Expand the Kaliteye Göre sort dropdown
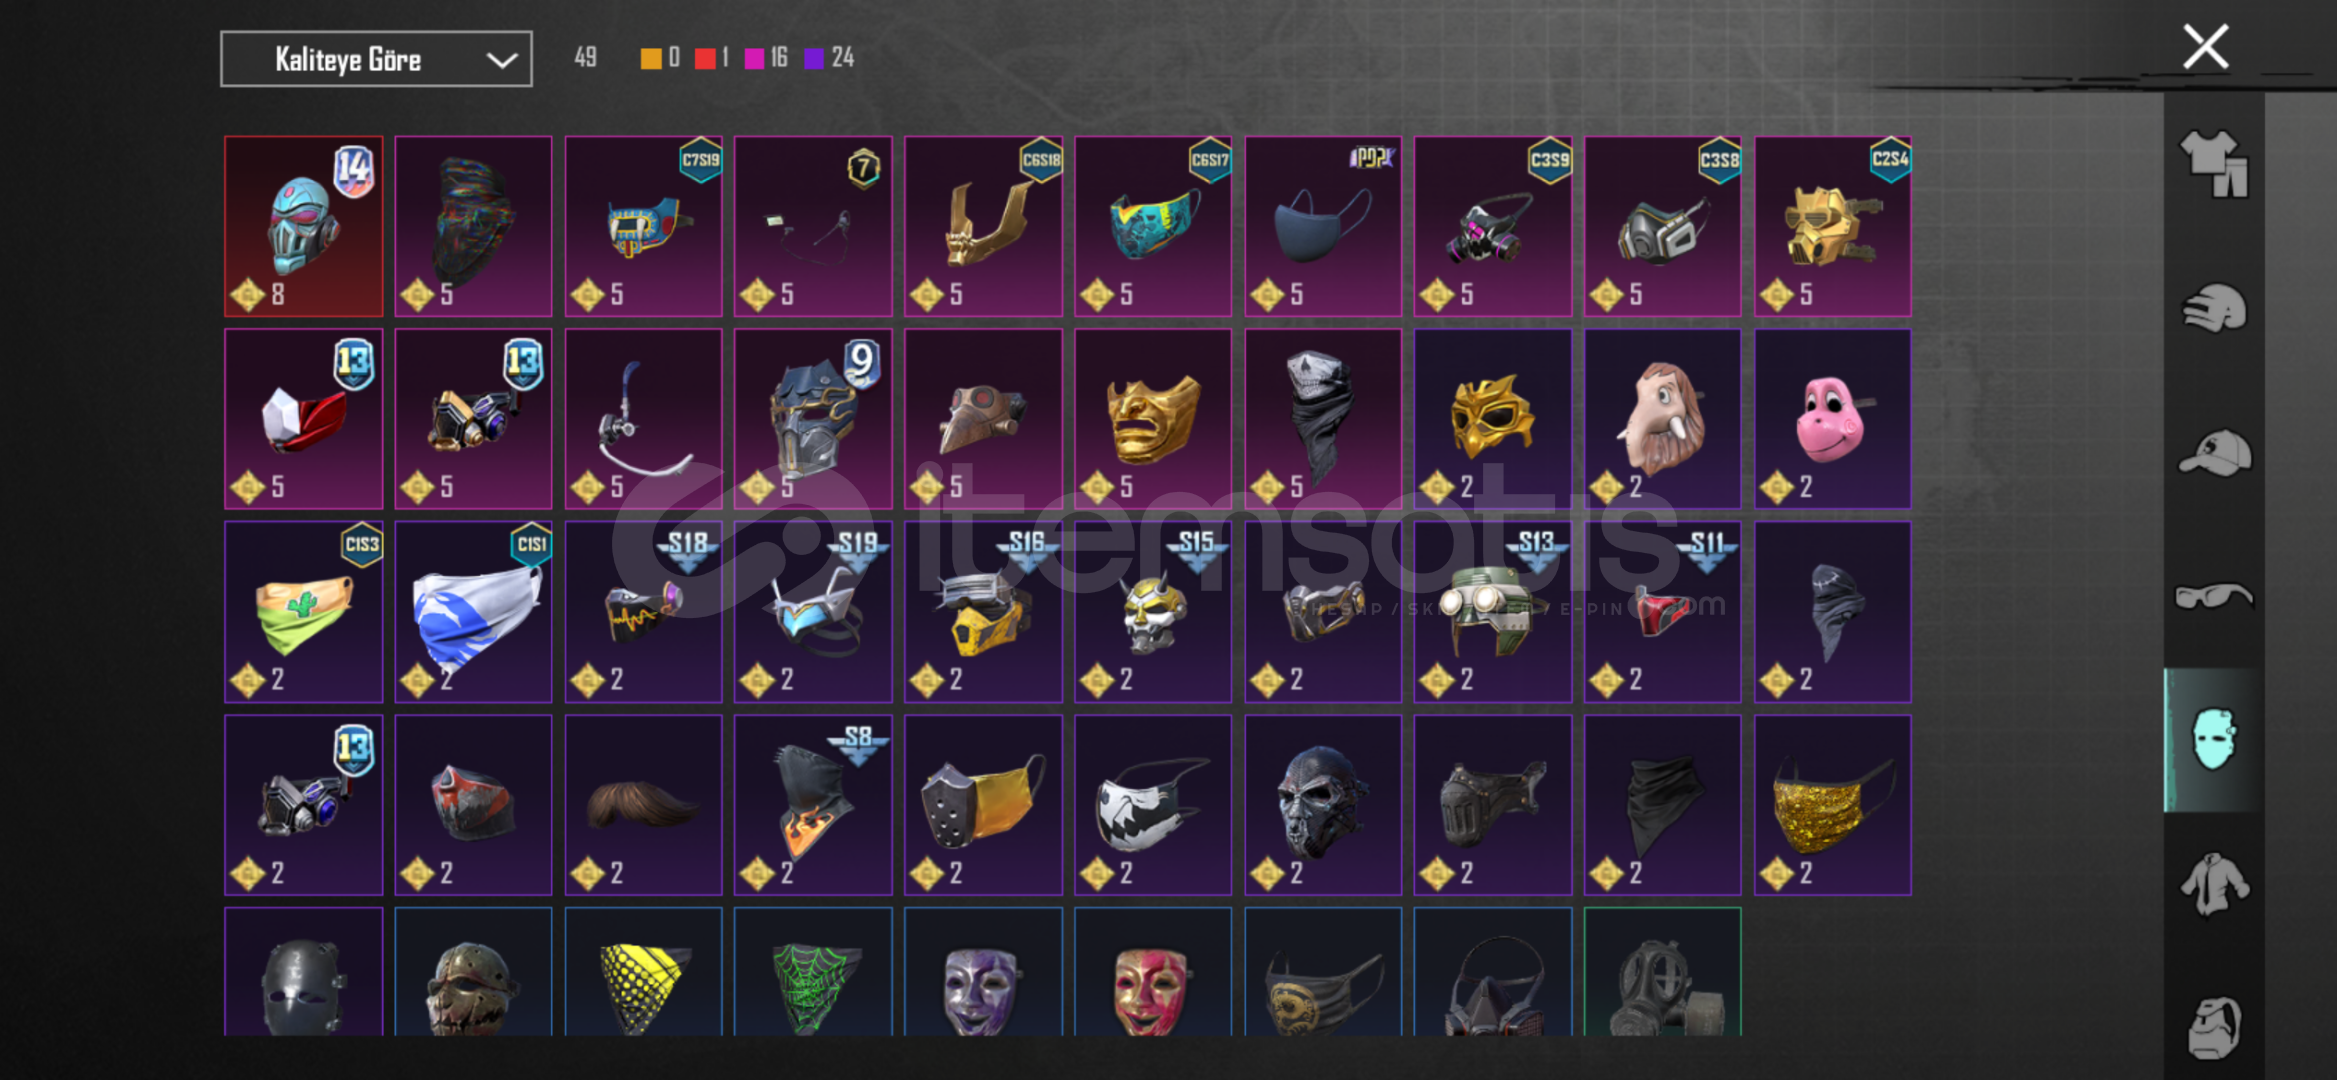Image resolution: width=2337 pixels, height=1080 pixels. click(x=376, y=59)
